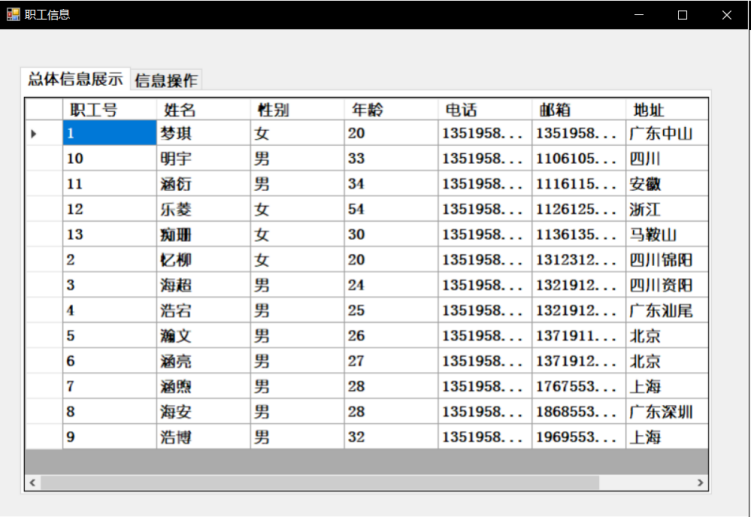
Task: Select the gender cell in 乐菱's row
Action: (297, 209)
